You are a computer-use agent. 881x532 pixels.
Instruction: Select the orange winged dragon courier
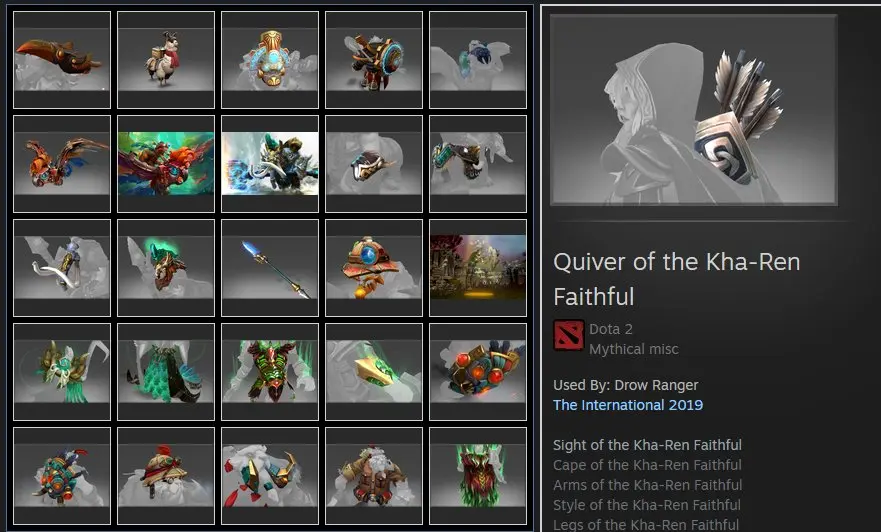(x=62, y=164)
